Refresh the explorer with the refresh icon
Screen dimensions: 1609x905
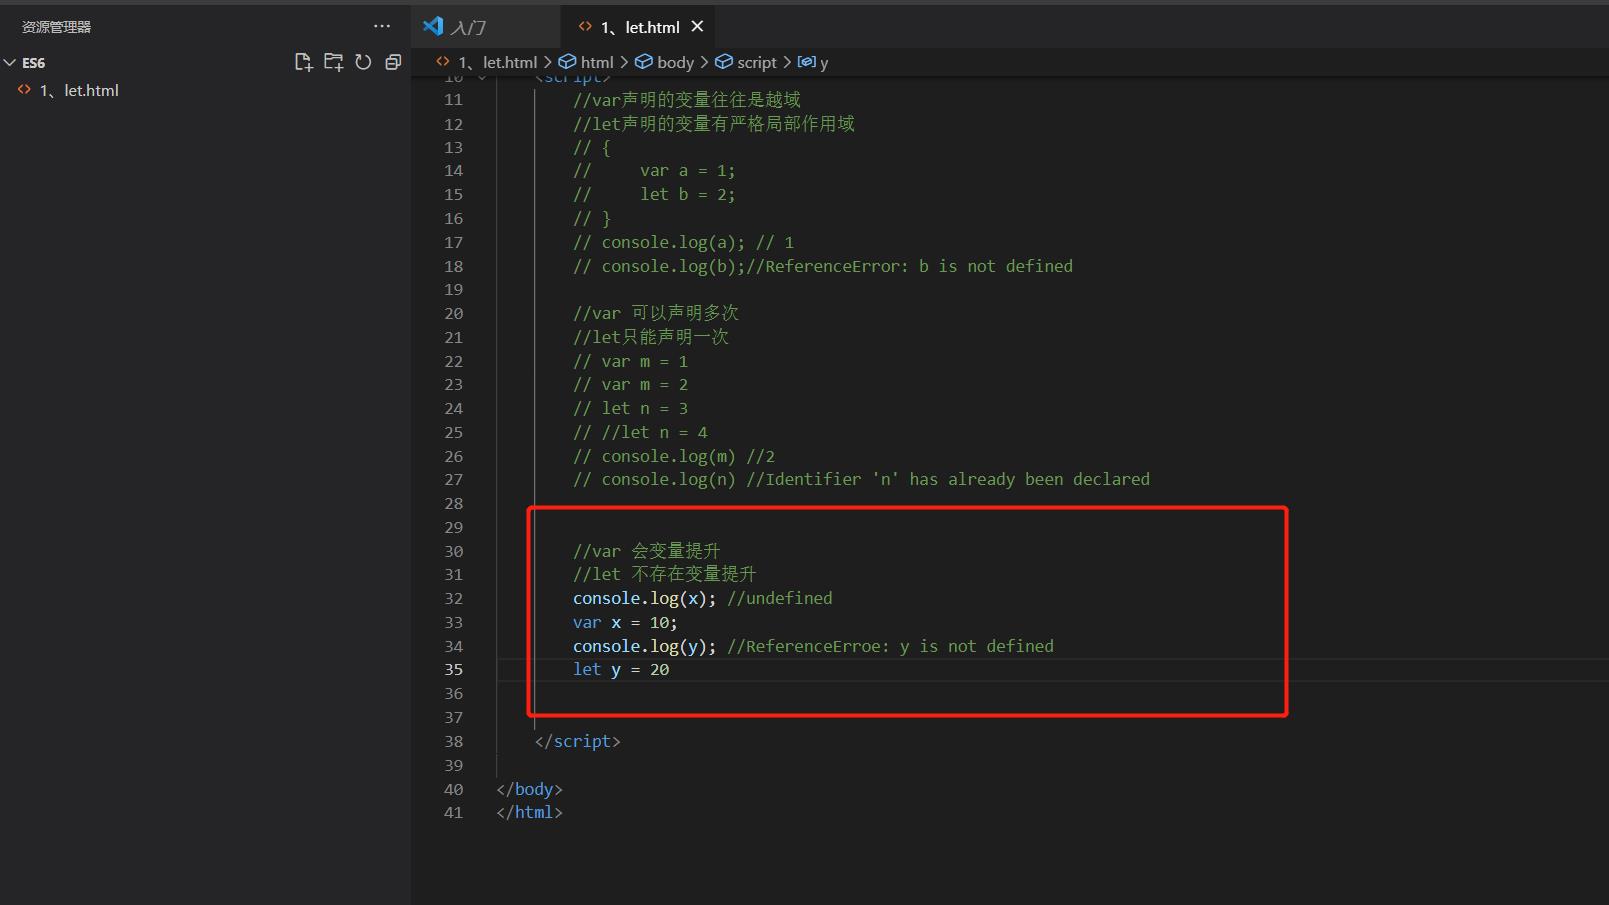point(363,62)
